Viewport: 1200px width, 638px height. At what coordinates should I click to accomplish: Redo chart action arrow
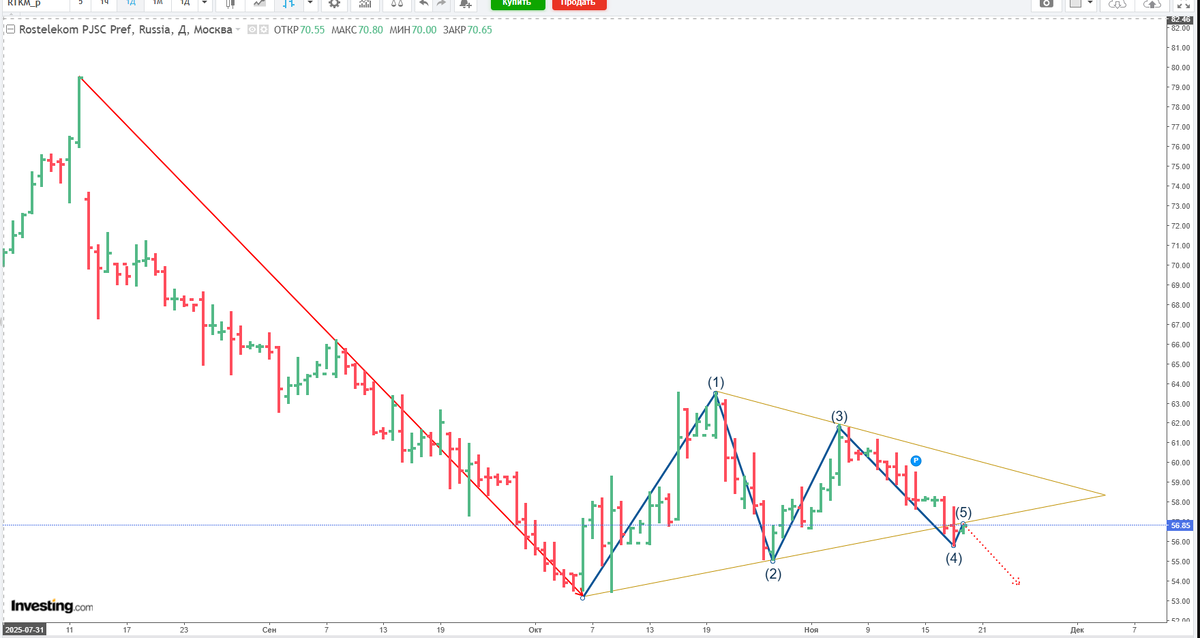tap(441, 4)
